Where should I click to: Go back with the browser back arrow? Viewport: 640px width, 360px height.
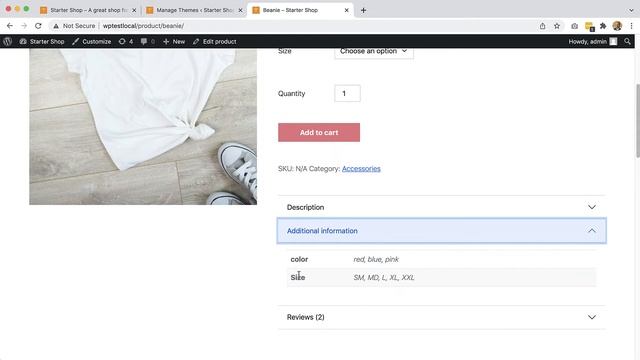pos(10,26)
